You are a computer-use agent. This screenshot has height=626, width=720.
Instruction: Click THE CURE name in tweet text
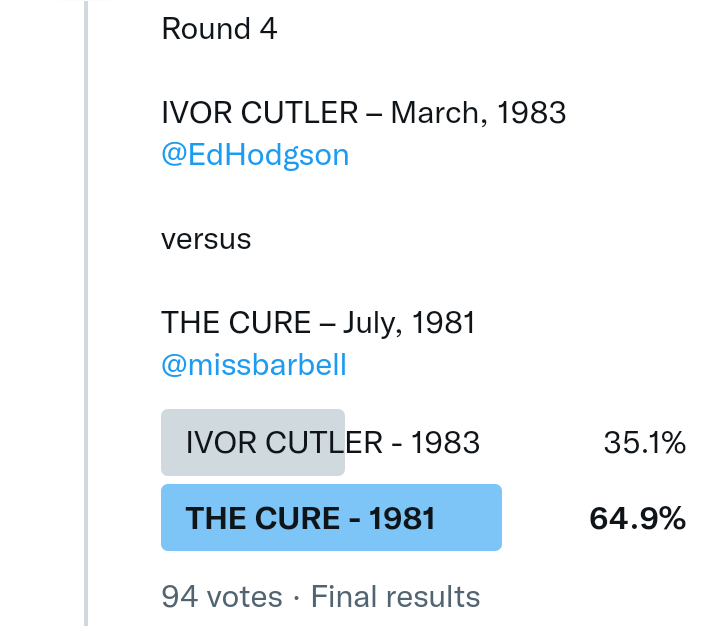click(235, 323)
